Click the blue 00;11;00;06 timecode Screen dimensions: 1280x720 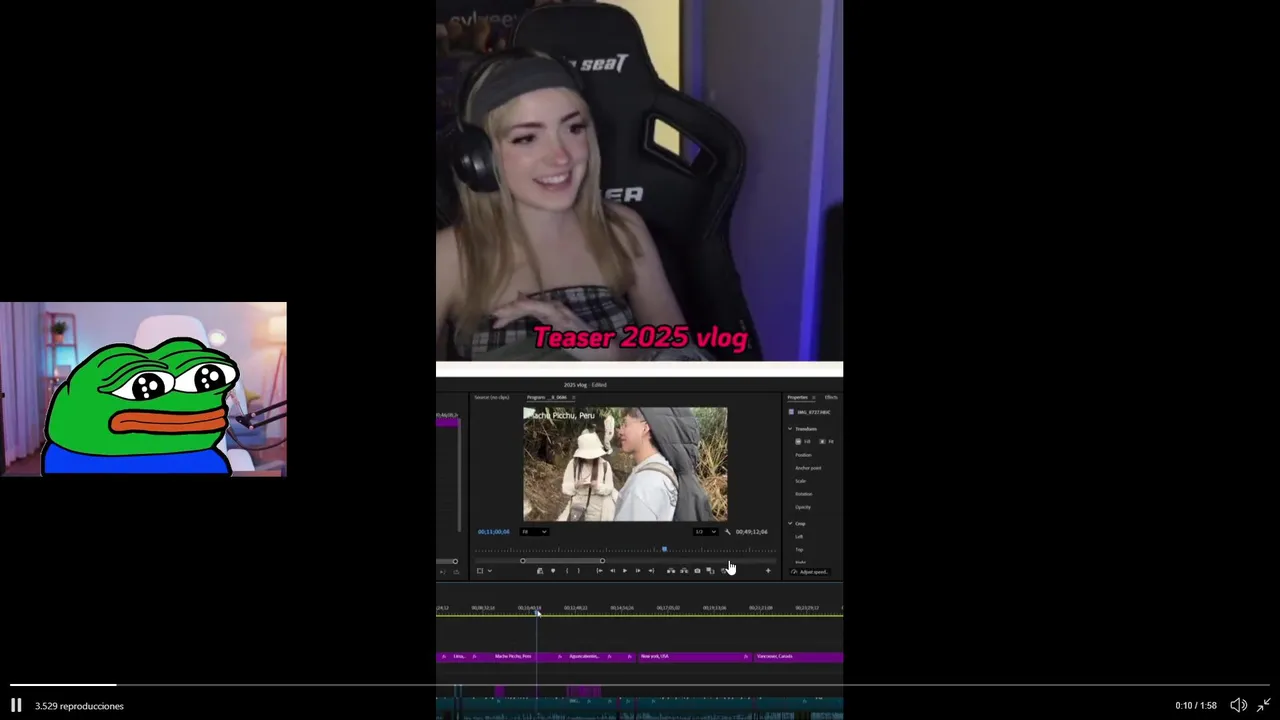point(494,532)
